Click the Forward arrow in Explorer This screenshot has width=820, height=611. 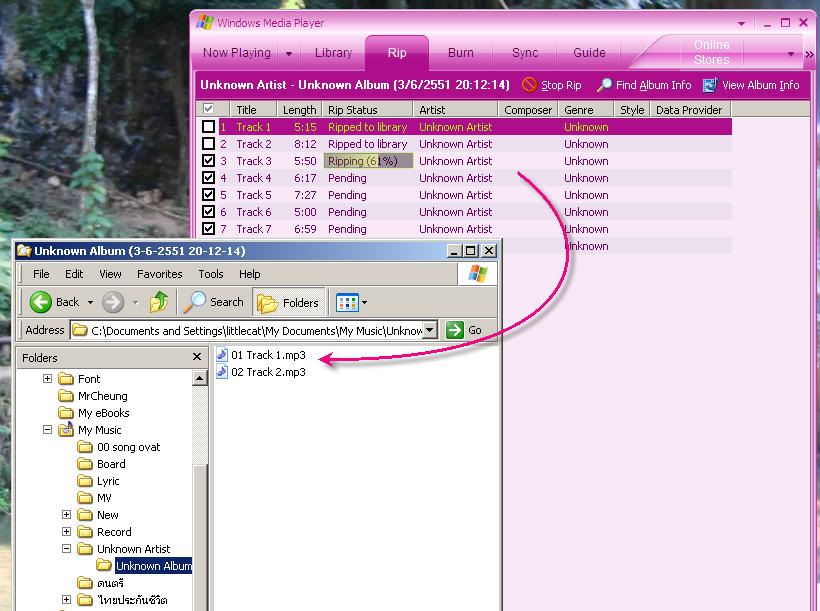click(x=112, y=302)
